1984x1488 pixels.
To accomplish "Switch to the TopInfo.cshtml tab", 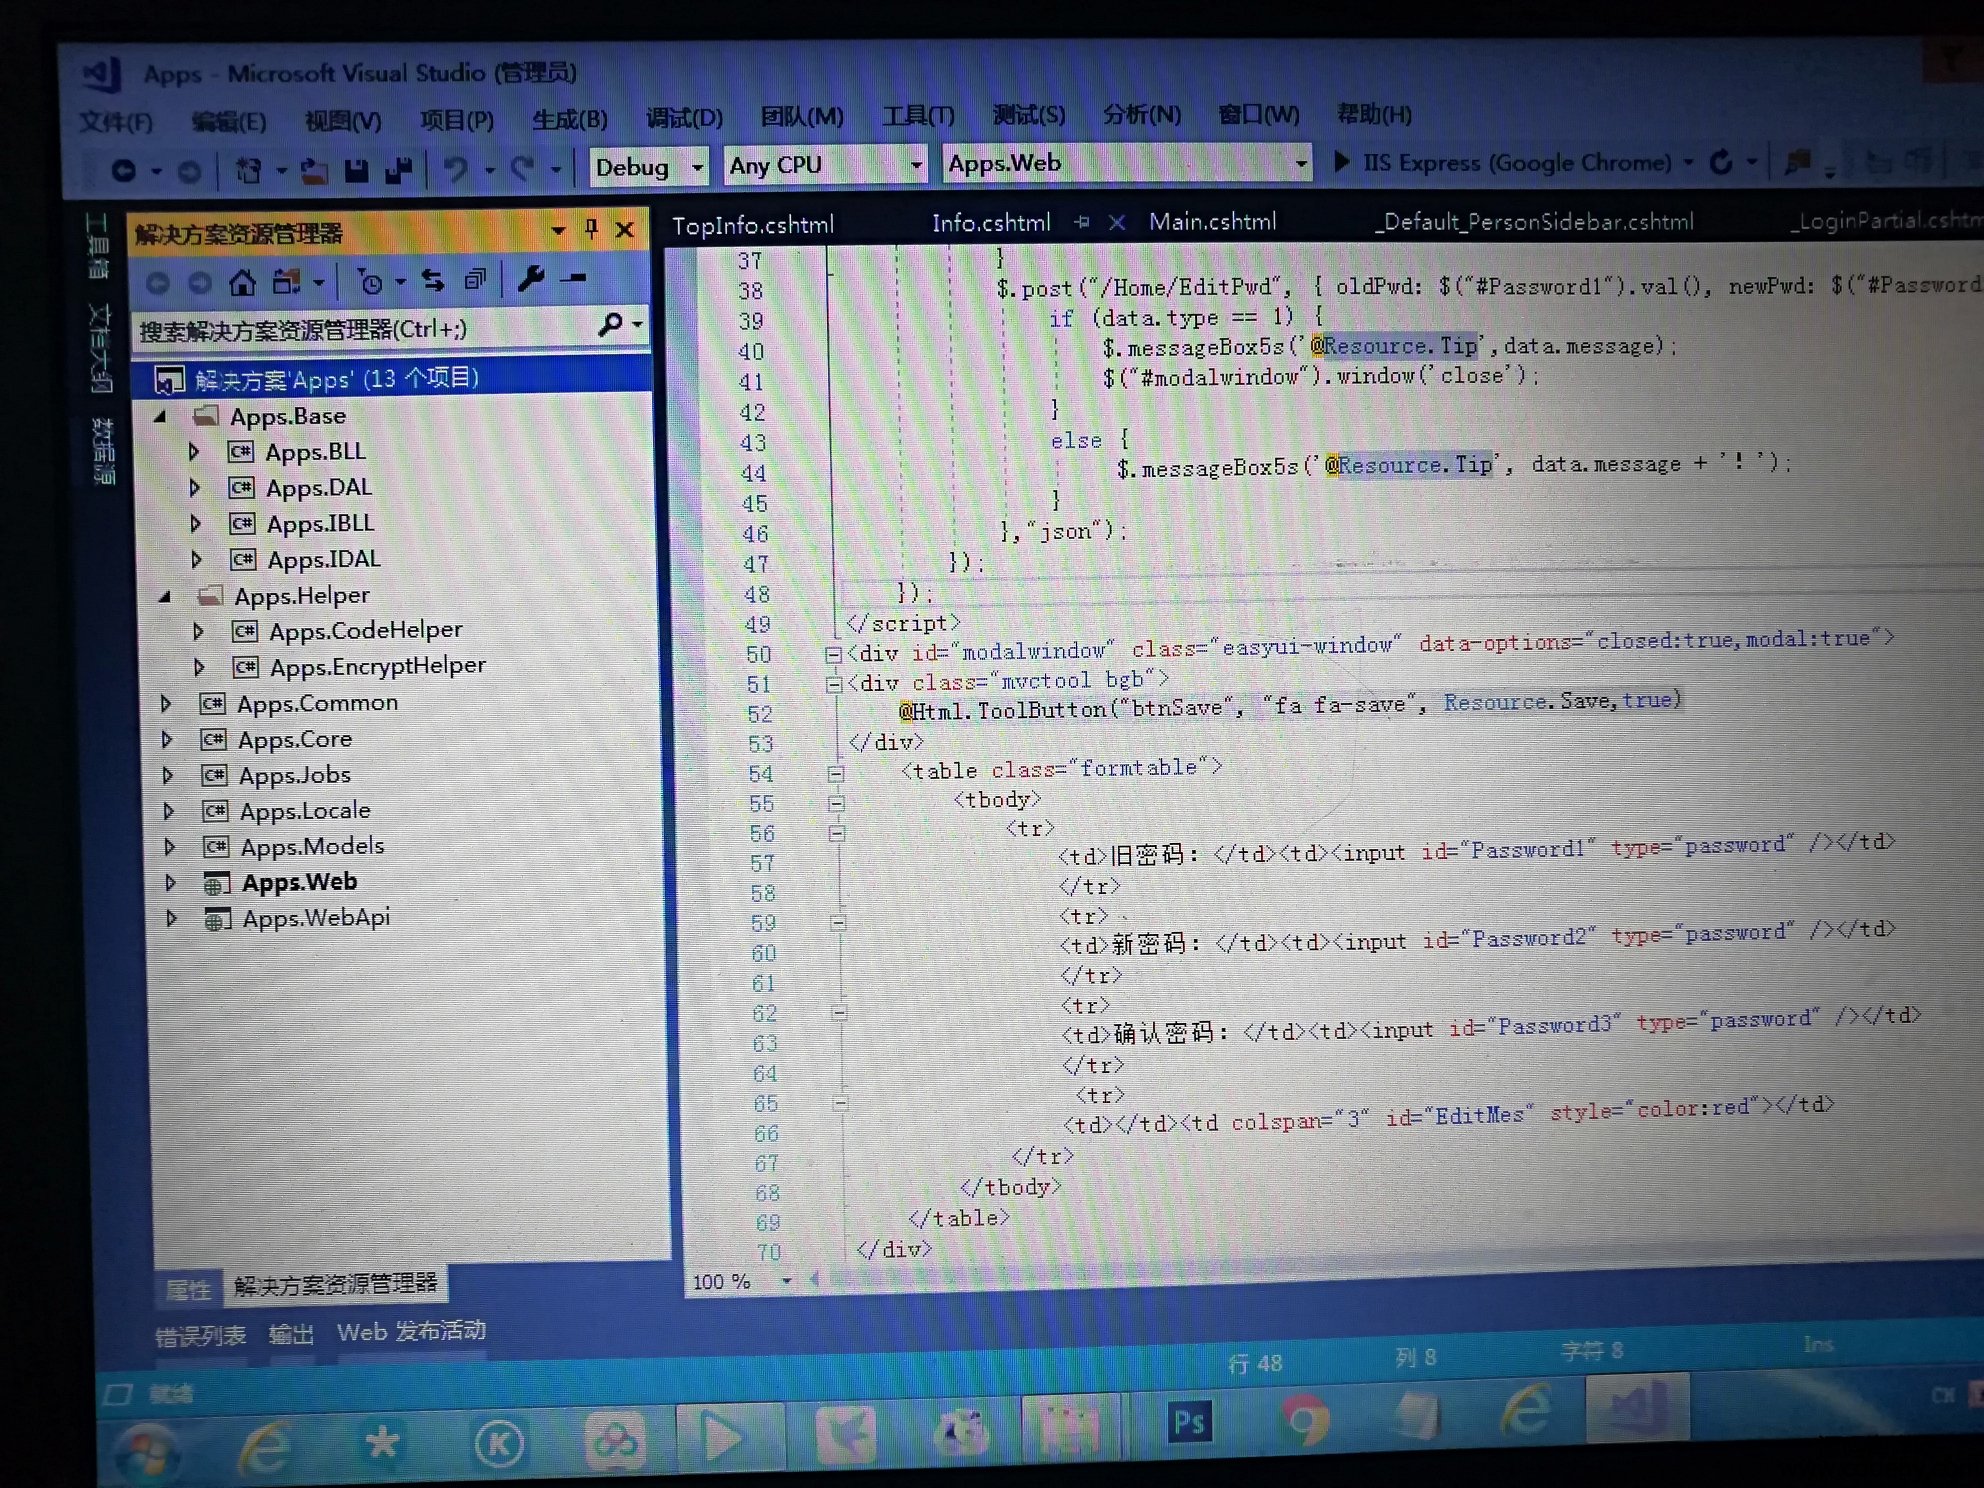I will (x=752, y=225).
